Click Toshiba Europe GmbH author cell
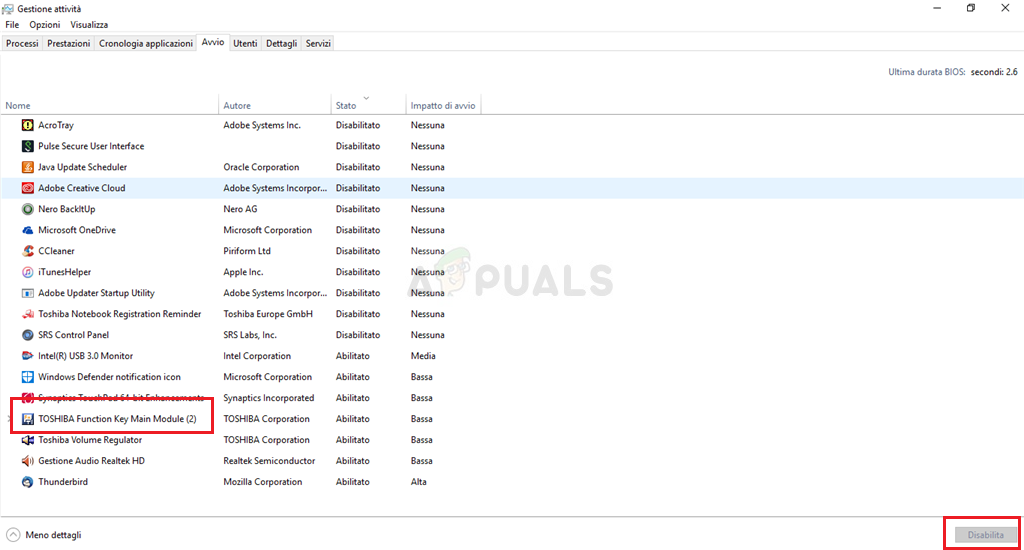Screen dimensions: 1024x550 tap(268, 314)
